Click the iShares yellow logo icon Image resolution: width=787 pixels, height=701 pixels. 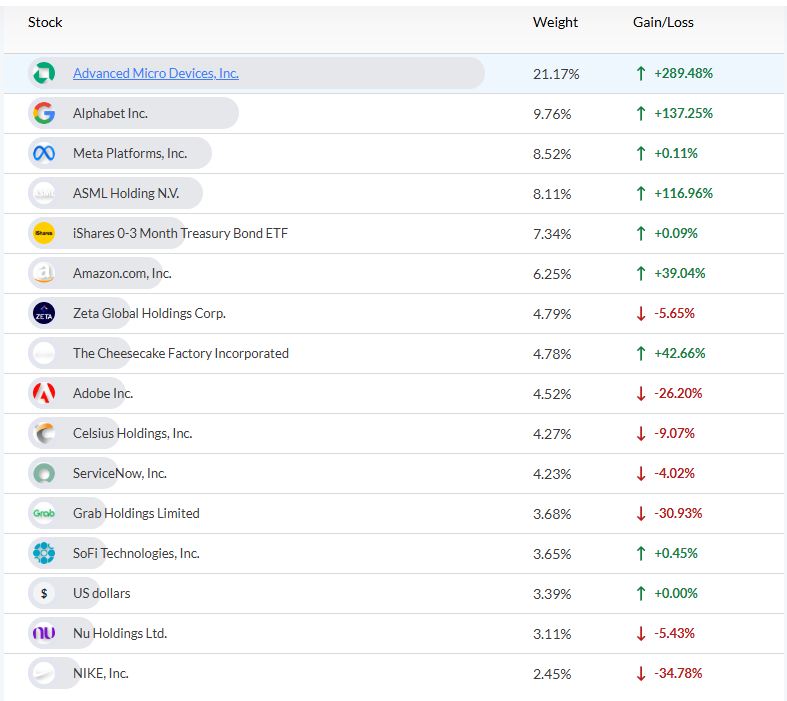coord(44,233)
